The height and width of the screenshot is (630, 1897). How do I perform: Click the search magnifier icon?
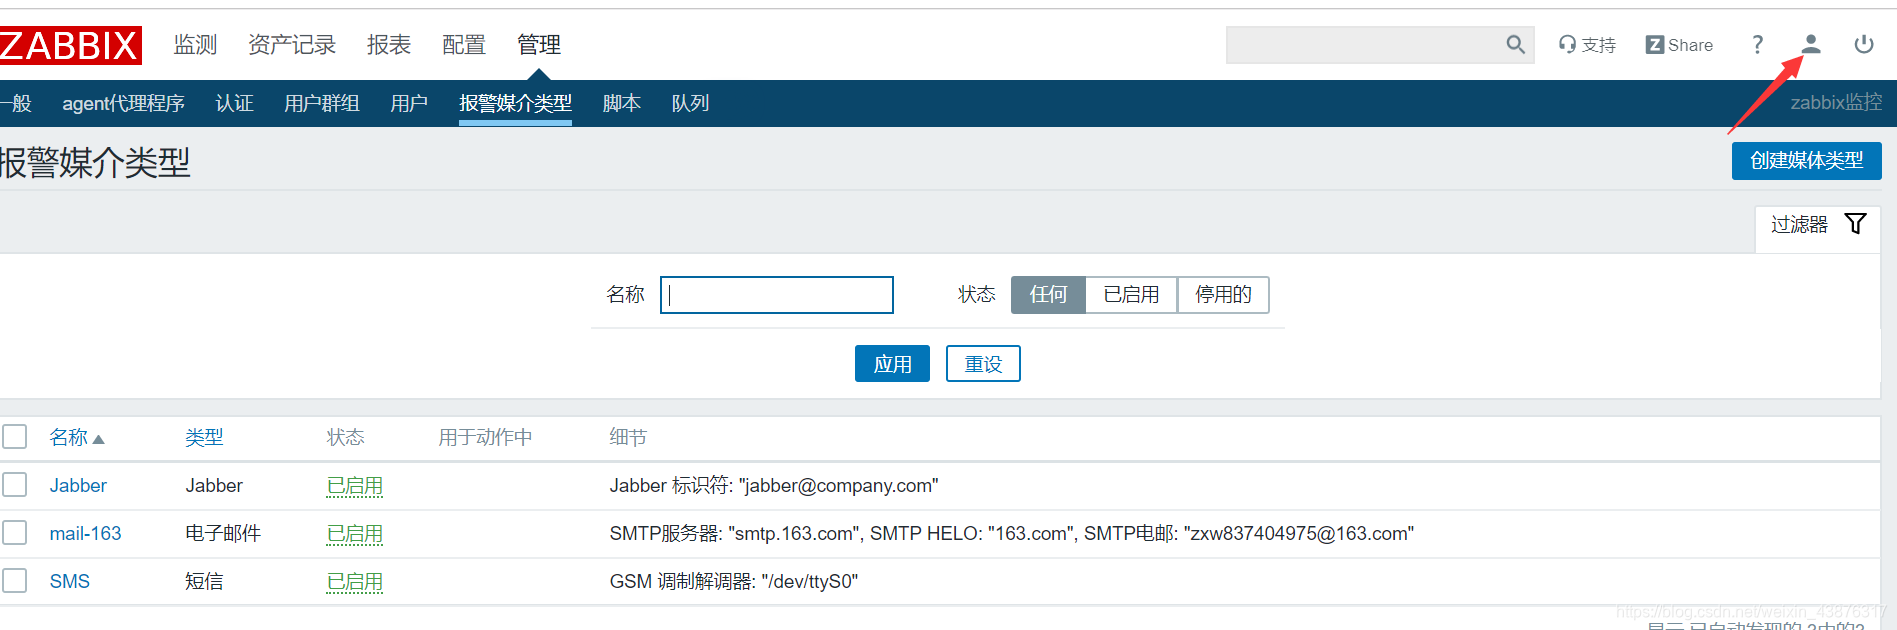[x=1516, y=45]
